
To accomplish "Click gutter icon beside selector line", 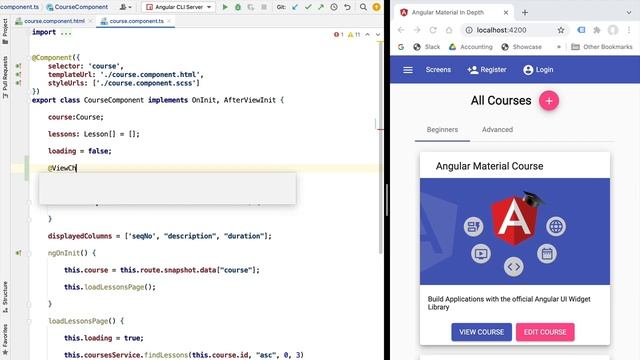I will click(x=18, y=66).
